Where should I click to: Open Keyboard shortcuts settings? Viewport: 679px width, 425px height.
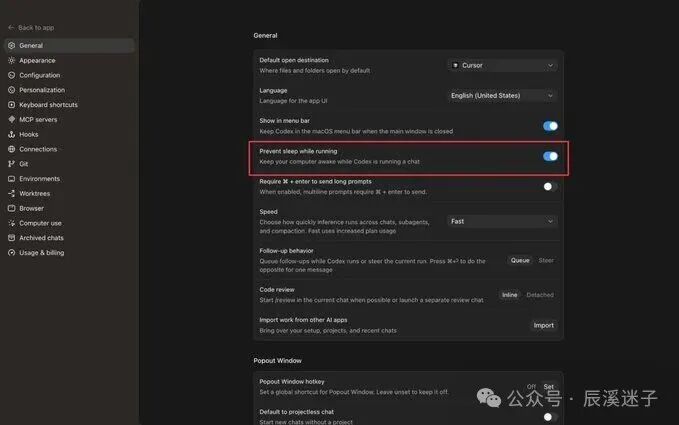pyautogui.click(x=69, y=104)
